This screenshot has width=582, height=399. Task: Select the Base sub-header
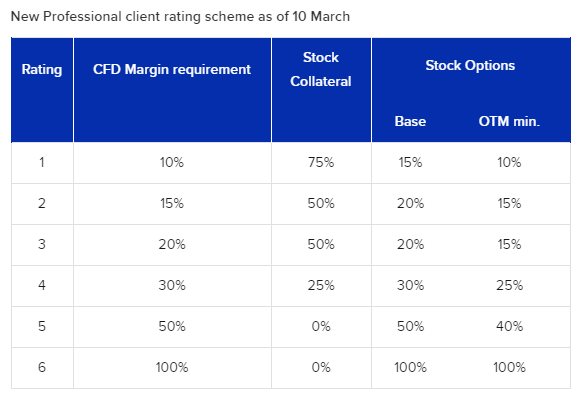click(410, 121)
